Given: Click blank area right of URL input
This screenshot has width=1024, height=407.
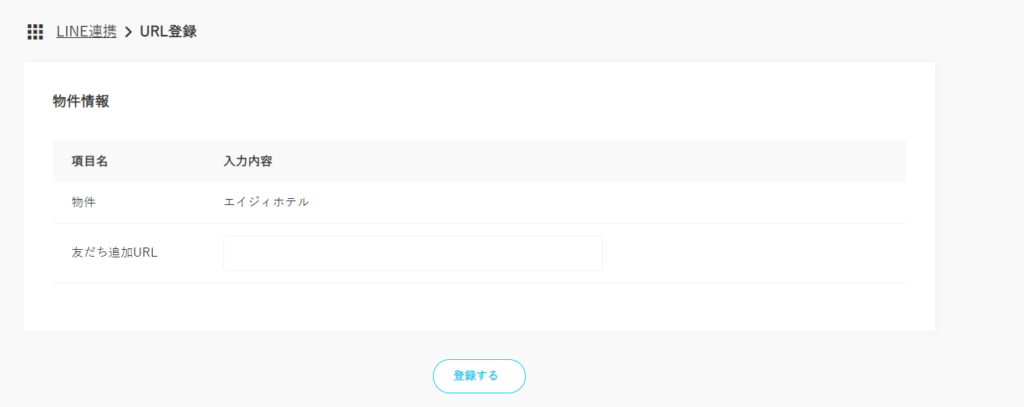Looking at the screenshot, I should coord(750,253).
